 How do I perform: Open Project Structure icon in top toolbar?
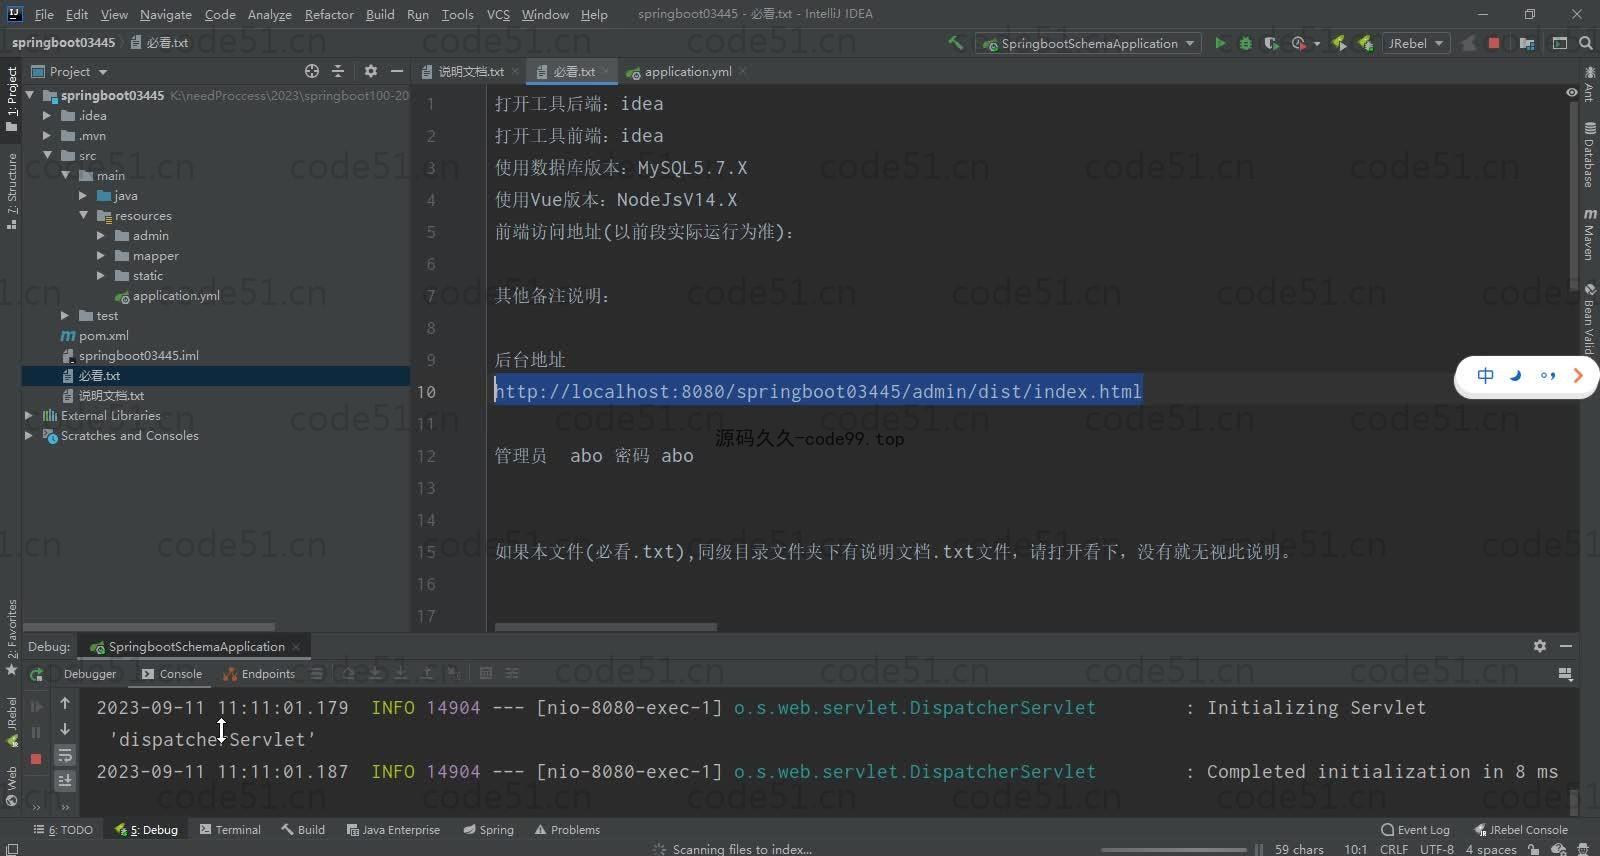1527,43
